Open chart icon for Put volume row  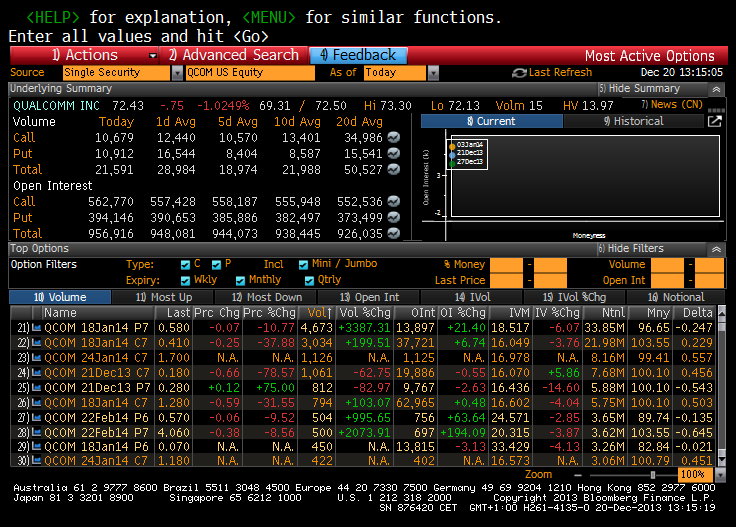point(394,153)
